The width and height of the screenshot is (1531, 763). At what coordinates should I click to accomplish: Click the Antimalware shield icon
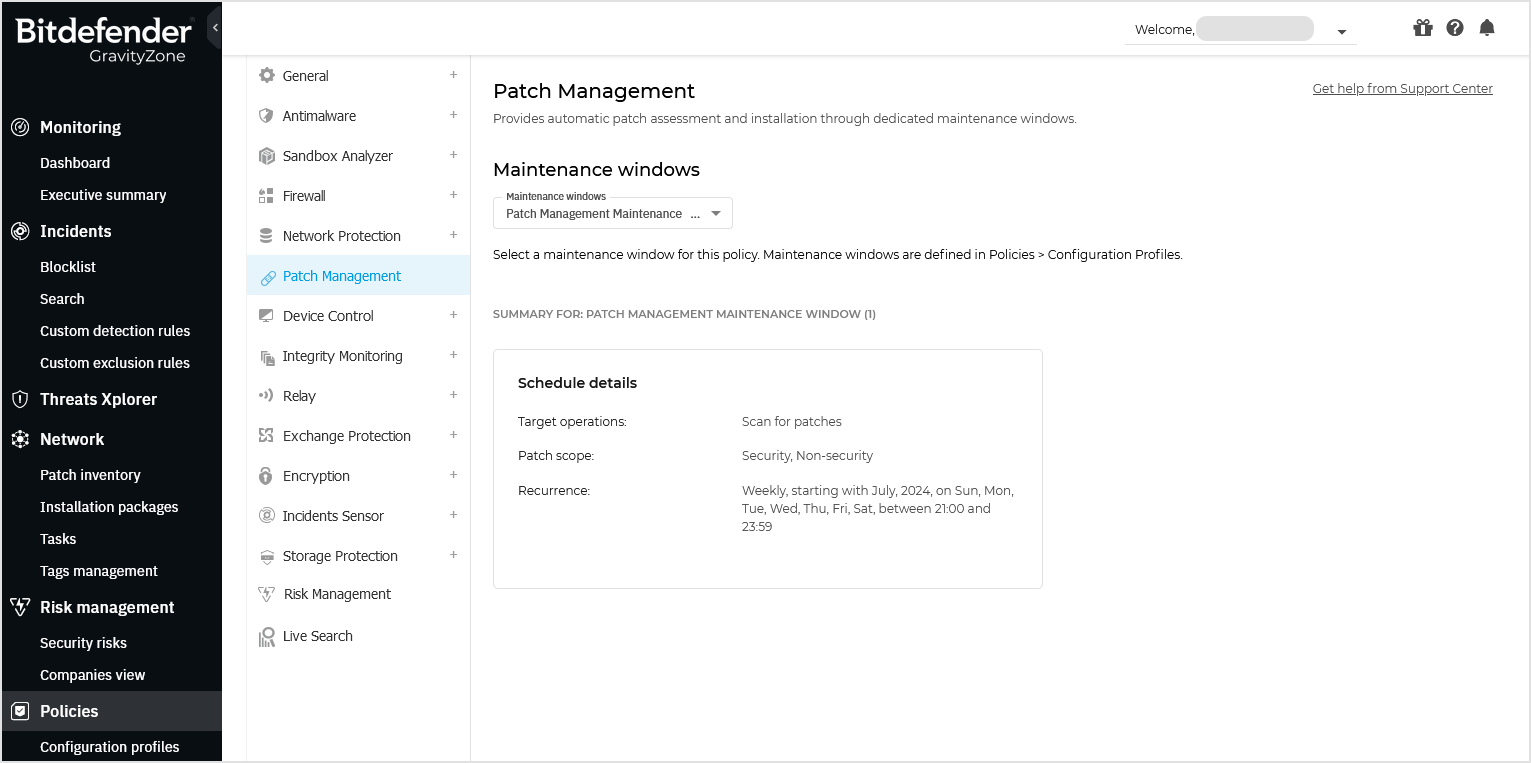[x=266, y=115]
